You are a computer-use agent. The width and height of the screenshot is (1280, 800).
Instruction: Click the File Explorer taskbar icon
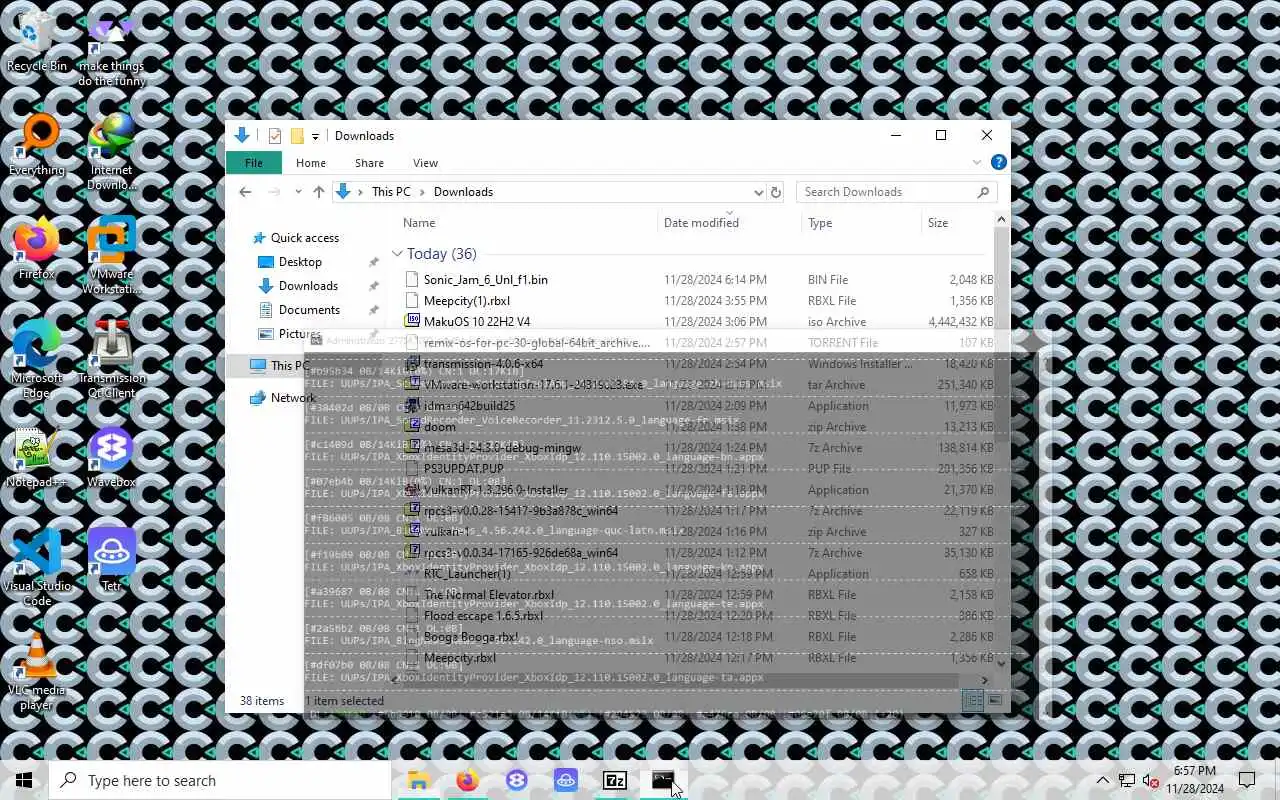click(419, 780)
